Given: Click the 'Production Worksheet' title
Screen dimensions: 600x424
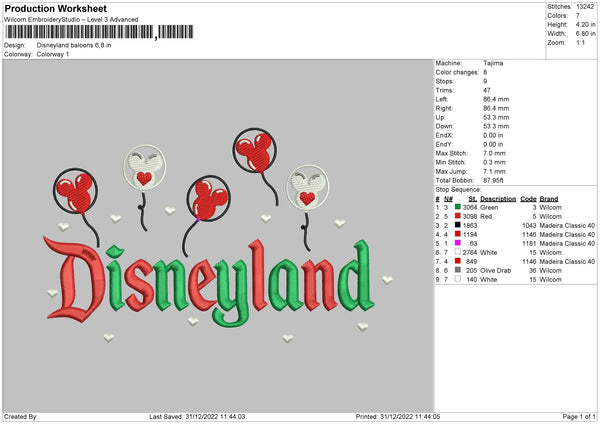Looking at the screenshot, I should point(55,8).
